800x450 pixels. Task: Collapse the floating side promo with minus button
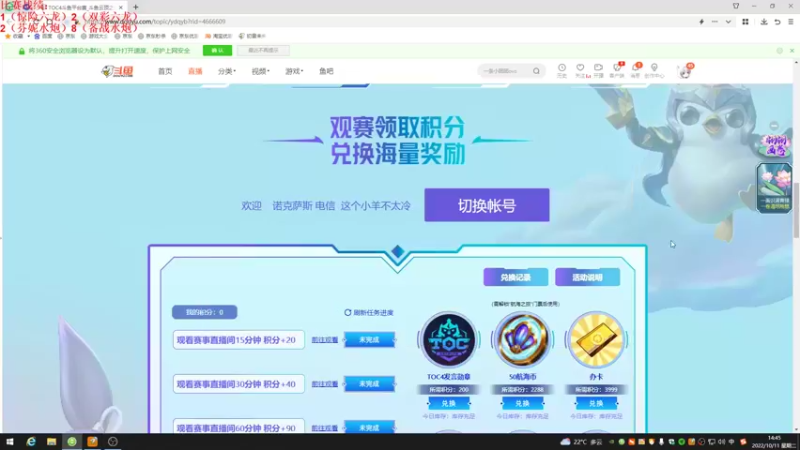[774, 126]
